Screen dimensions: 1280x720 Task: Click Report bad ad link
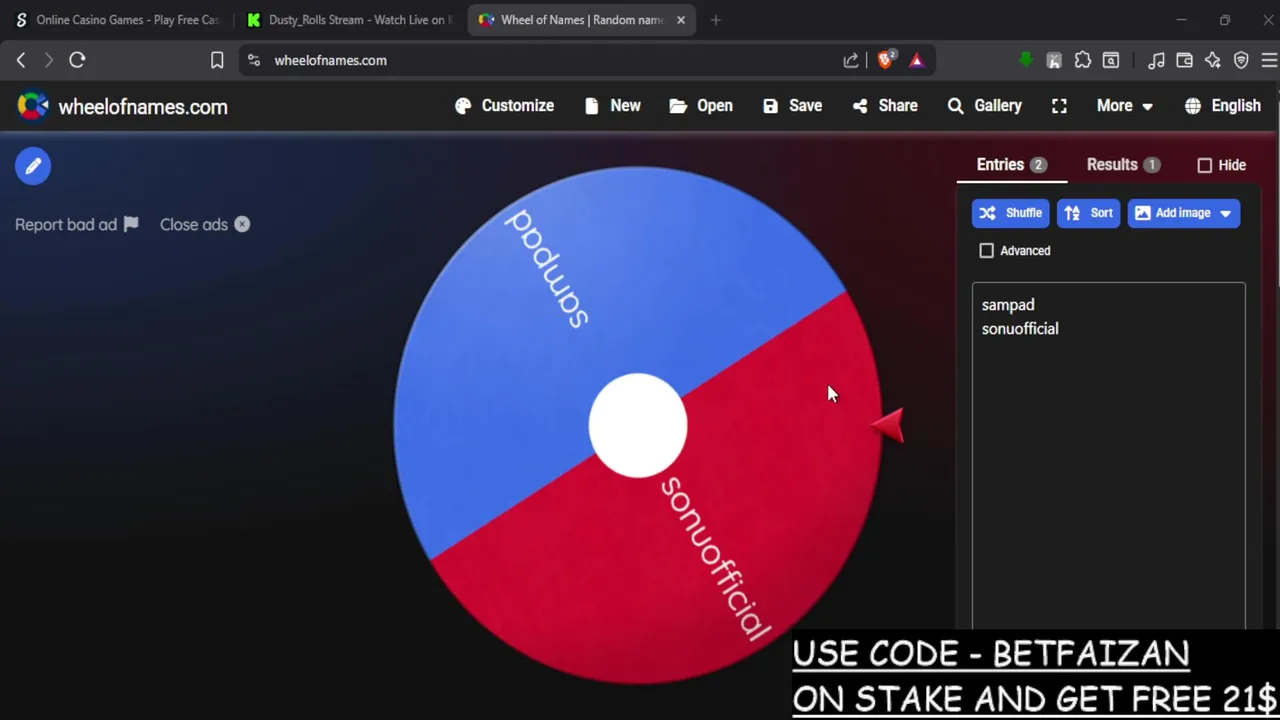coord(77,225)
